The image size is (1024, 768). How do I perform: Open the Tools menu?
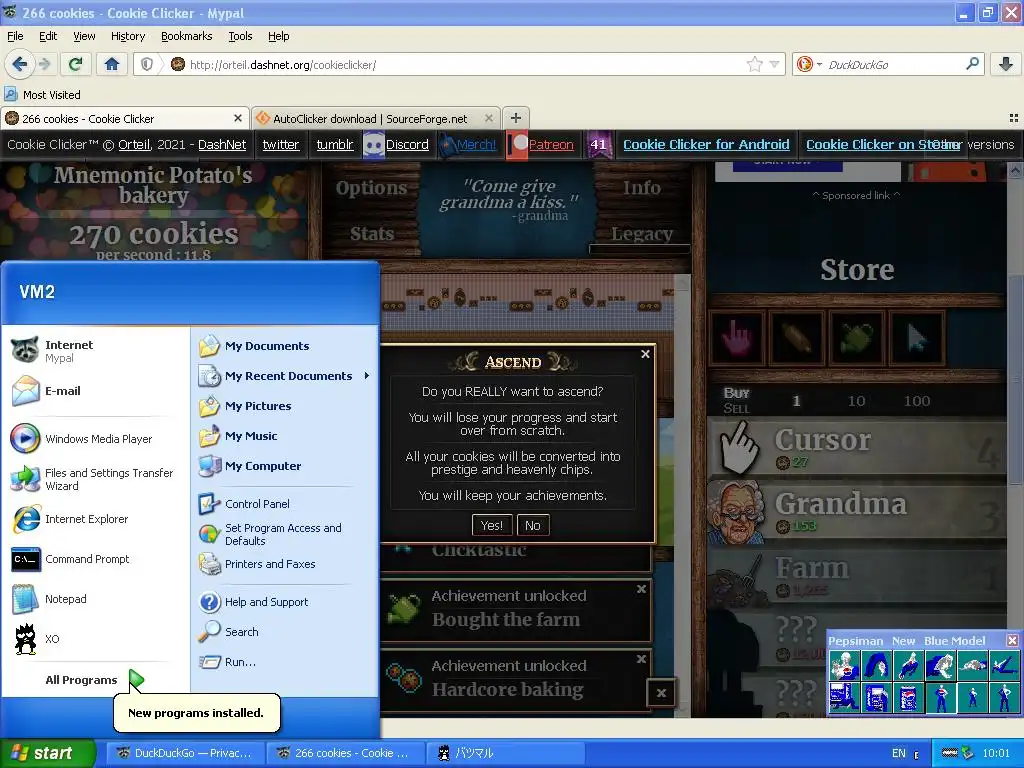(240, 36)
